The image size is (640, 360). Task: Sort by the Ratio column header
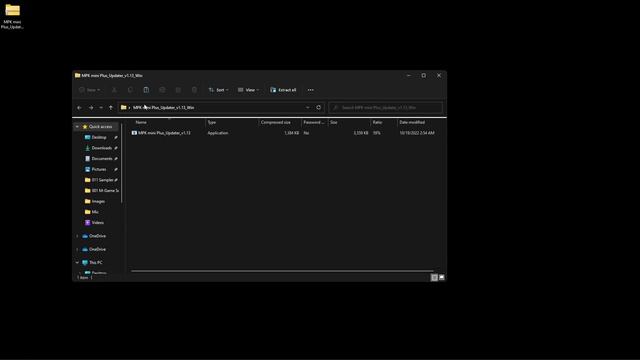[x=377, y=122]
